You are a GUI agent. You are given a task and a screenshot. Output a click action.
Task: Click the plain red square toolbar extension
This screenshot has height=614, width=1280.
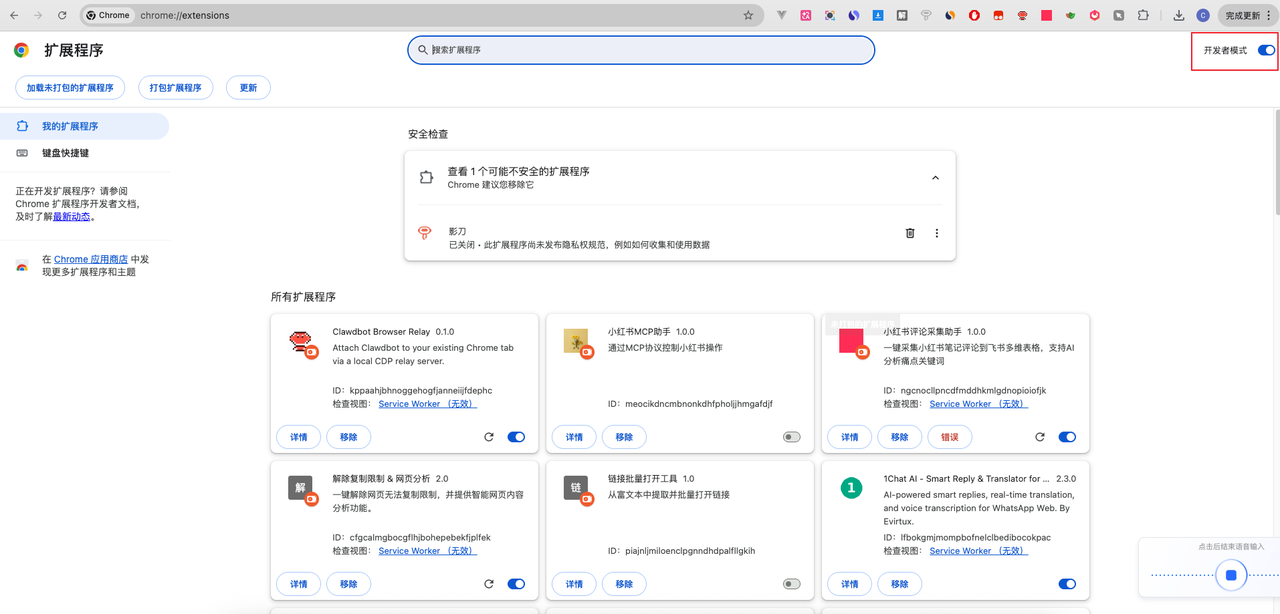[x=1046, y=15]
